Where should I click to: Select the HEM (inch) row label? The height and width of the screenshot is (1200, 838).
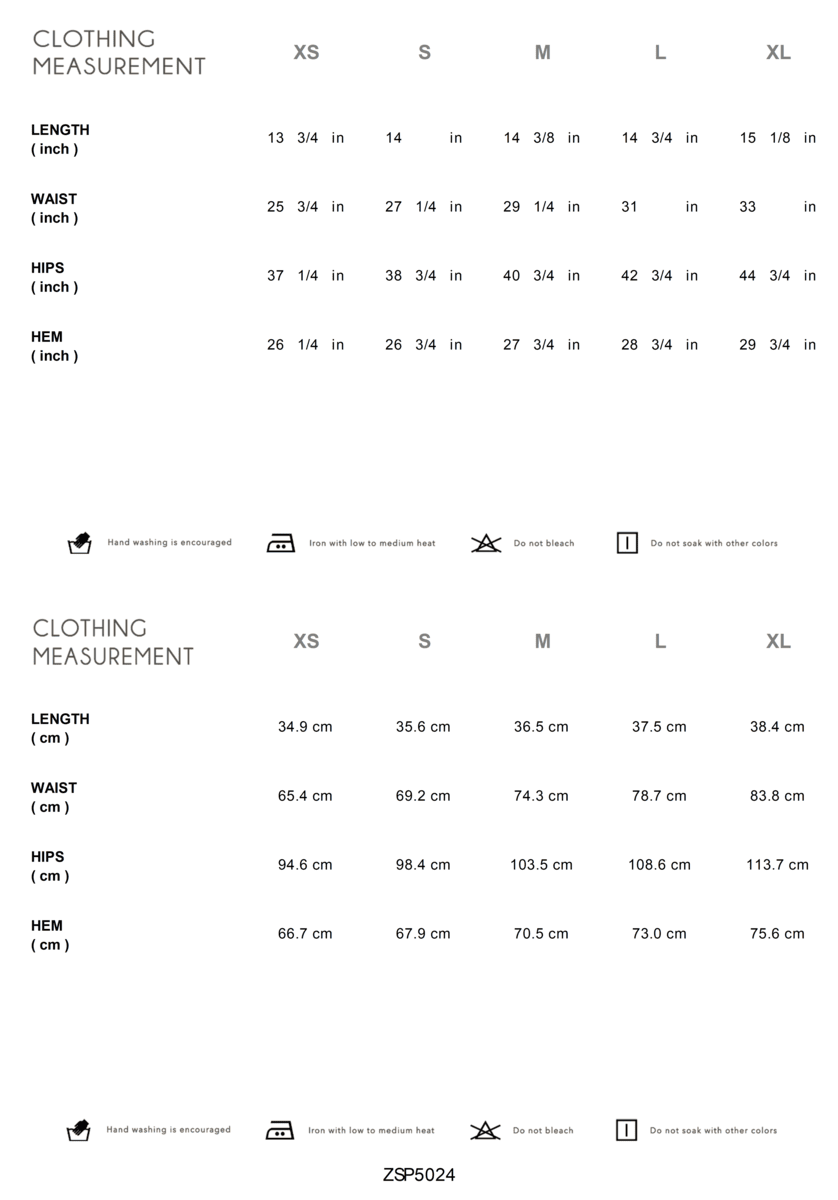click(x=54, y=346)
